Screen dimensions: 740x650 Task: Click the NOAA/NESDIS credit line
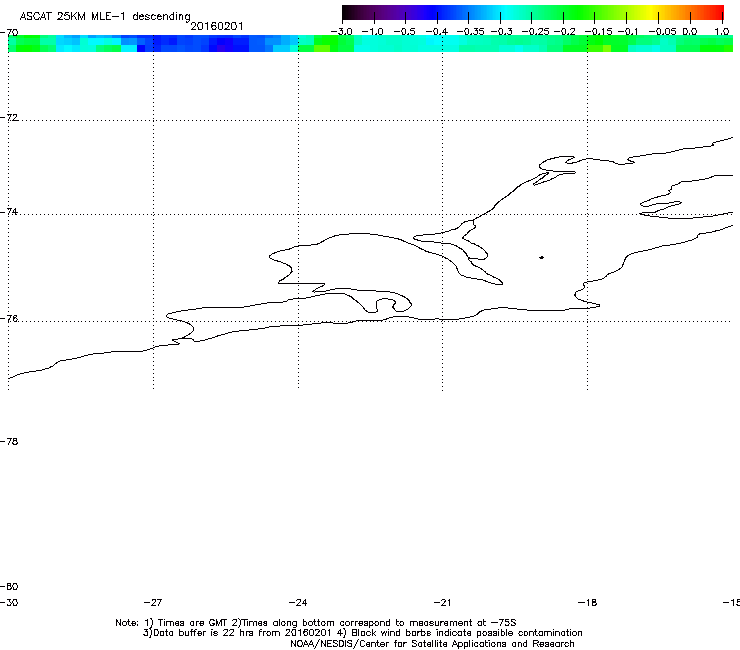(x=432, y=643)
